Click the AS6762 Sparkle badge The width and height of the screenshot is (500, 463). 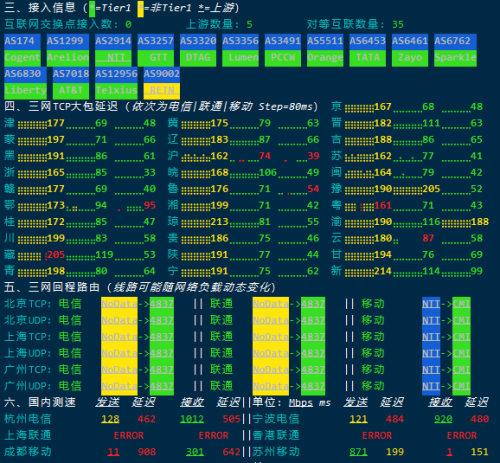(455, 50)
